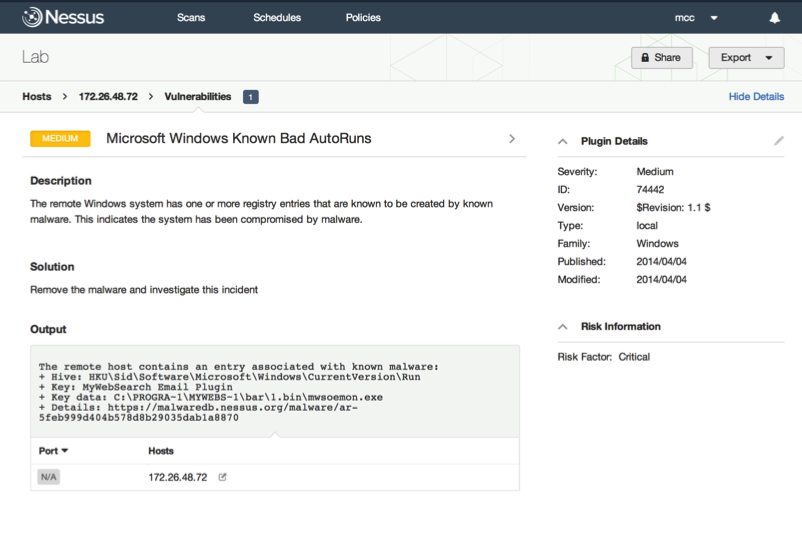Click the Version $Revision: 1.1 $ value
The image size is (802, 536).
point(673,208)
